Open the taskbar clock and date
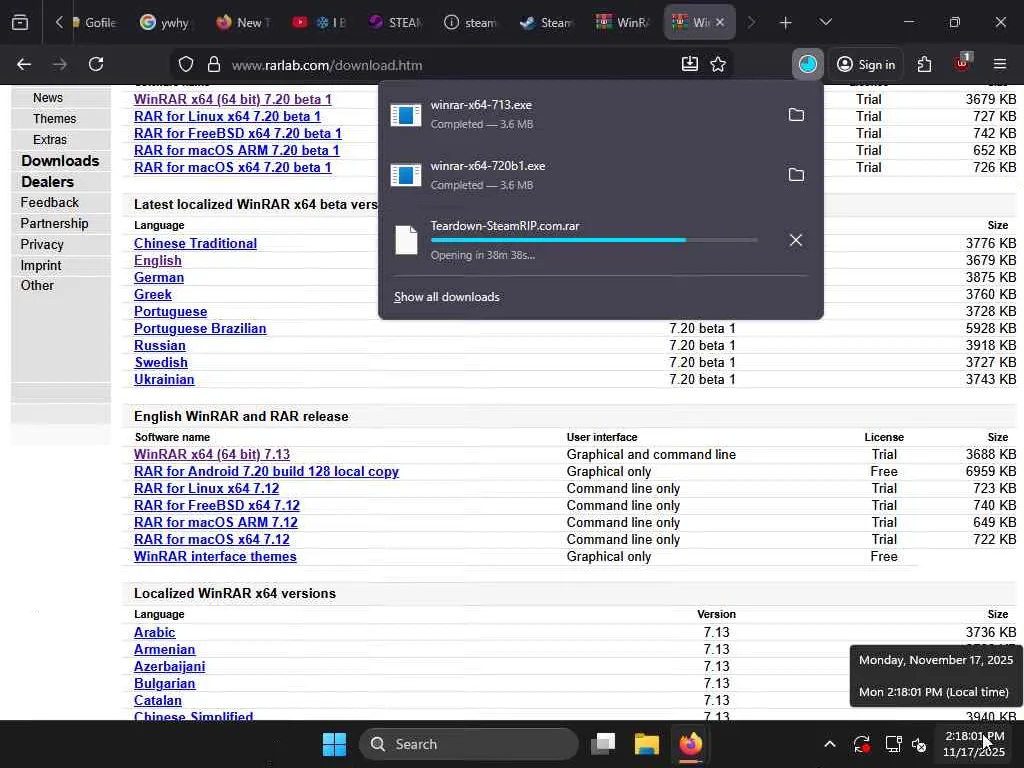Screen dimensions: 1024x768 [975, 744]
